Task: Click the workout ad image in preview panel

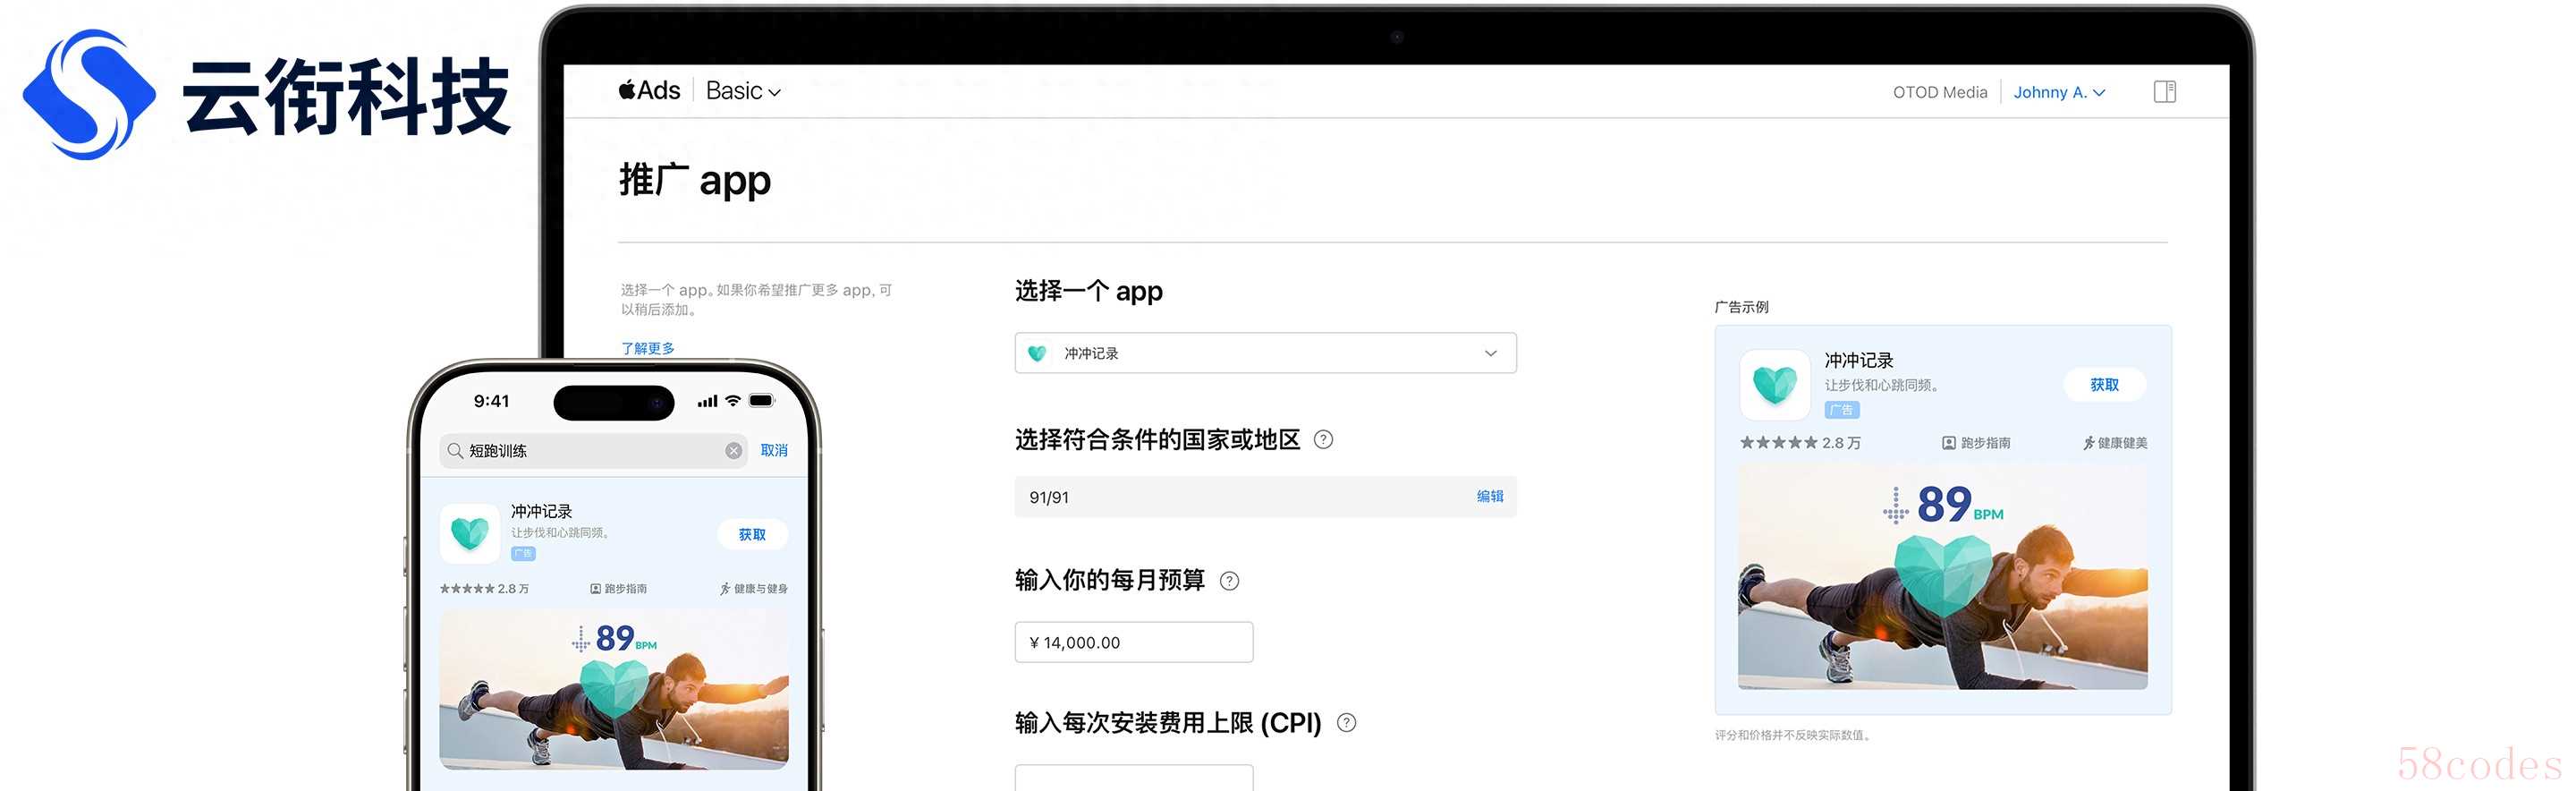Action: click(1942, 577)
